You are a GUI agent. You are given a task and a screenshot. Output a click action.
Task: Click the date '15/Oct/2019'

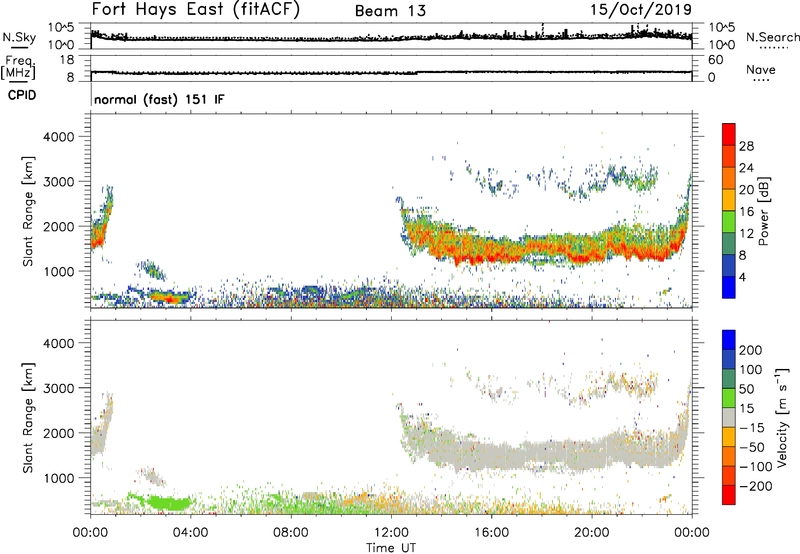(641, 10)
